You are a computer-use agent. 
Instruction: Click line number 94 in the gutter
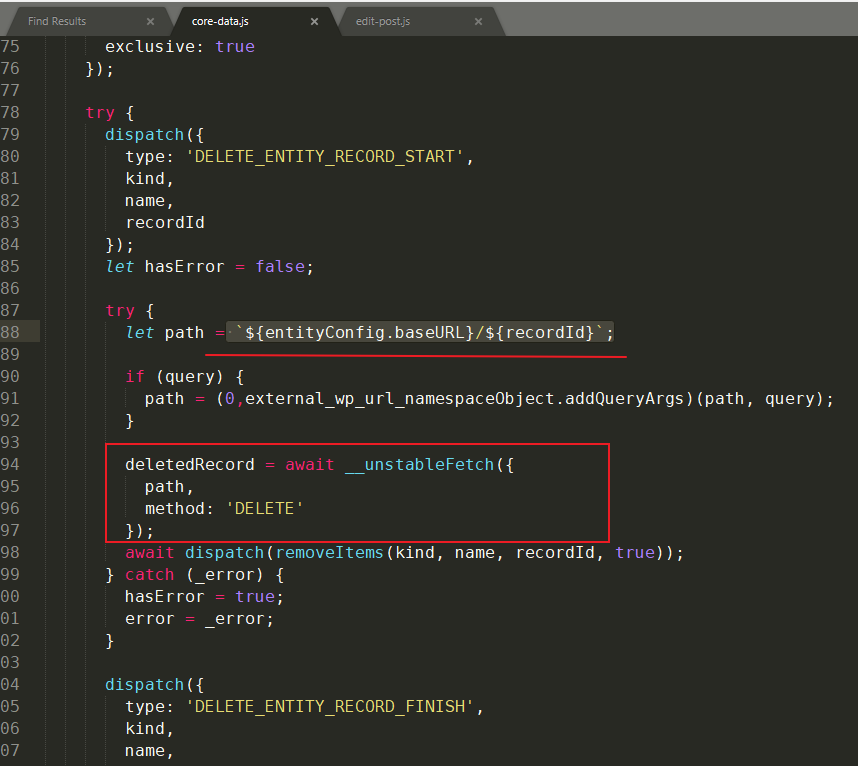pos(10,464)
